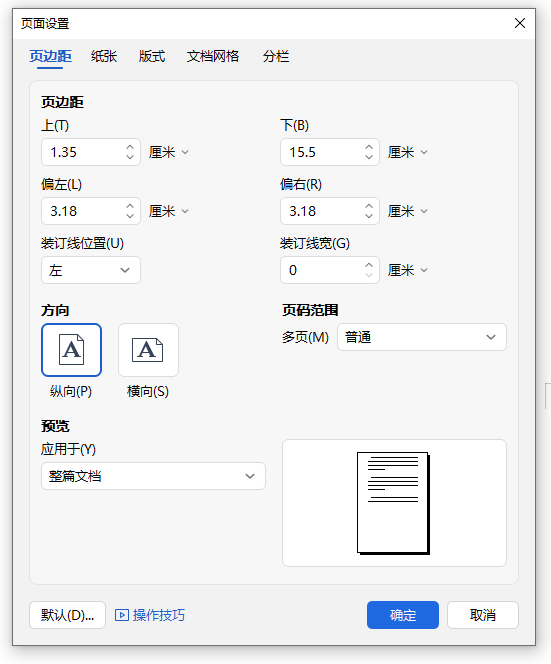Switch to the 纸张 tab

click(104, 56)
